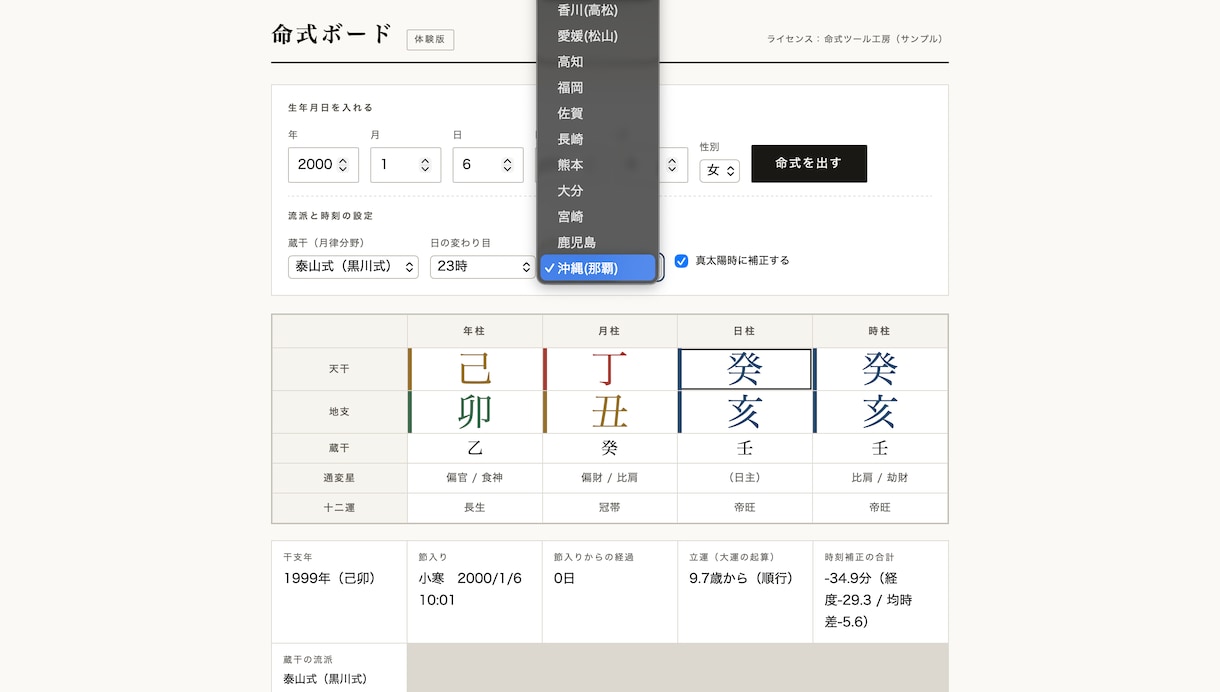The image size is (1220, 692).
Task: Click the ライセンス：命式ツール工房 text
Action: click(x=856, y=39)
